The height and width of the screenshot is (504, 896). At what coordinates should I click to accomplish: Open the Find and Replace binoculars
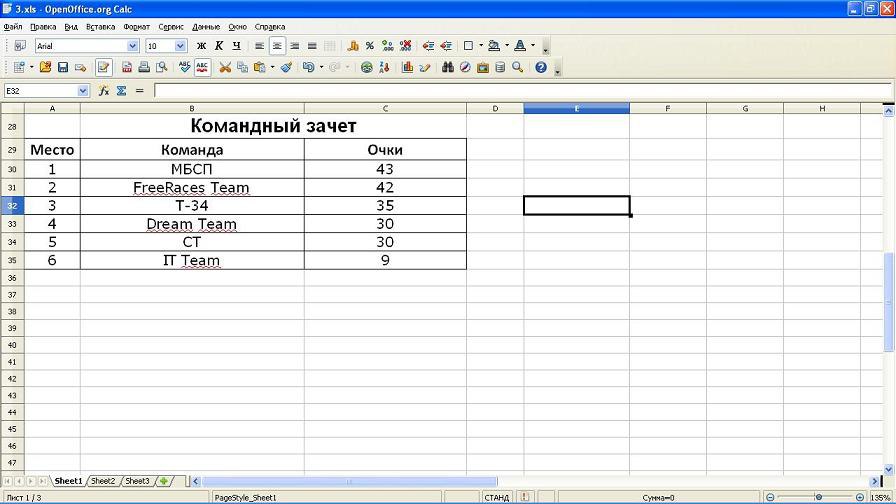[x=448, y=68]
